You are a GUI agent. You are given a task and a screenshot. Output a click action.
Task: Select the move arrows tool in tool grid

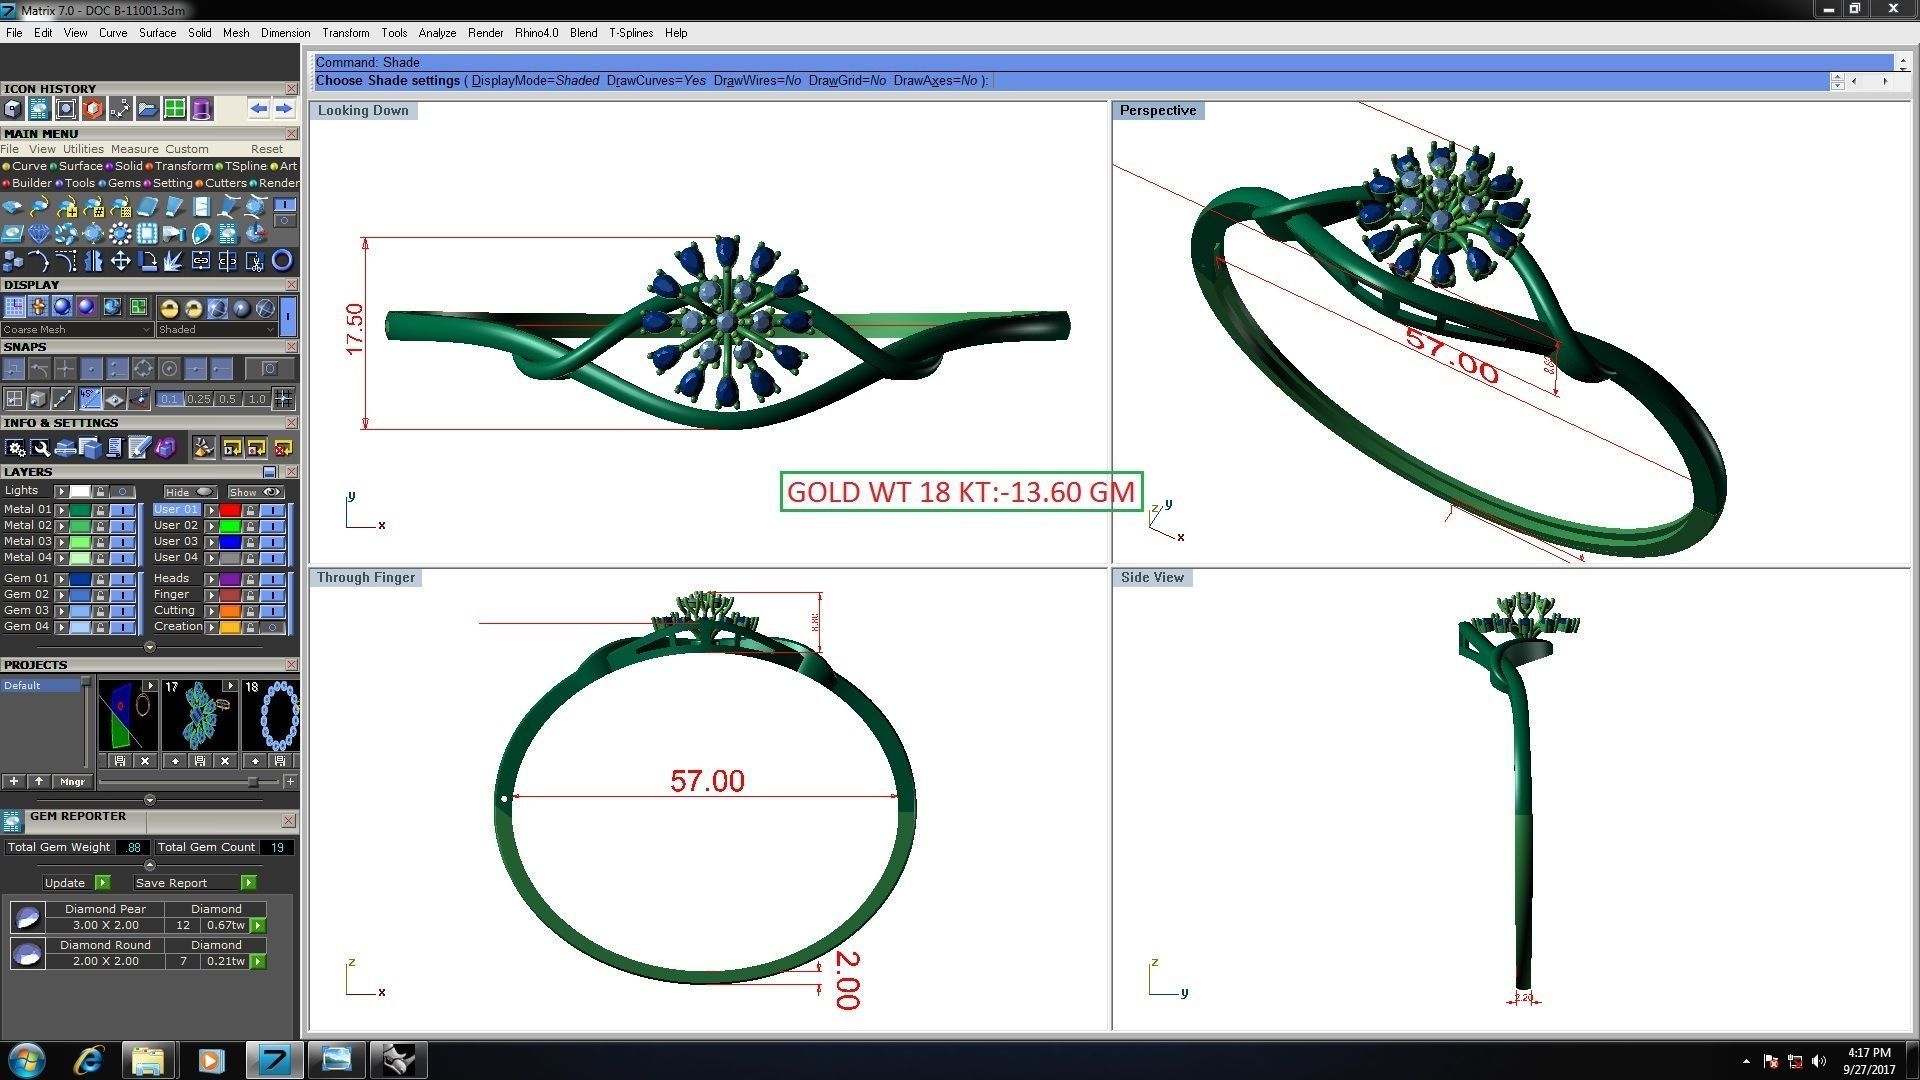click(x=120, y=261)
